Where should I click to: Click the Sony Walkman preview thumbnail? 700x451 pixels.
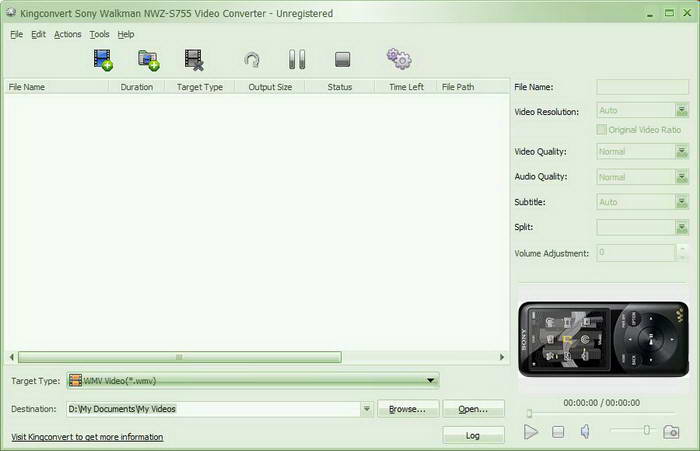click(603, 339)
